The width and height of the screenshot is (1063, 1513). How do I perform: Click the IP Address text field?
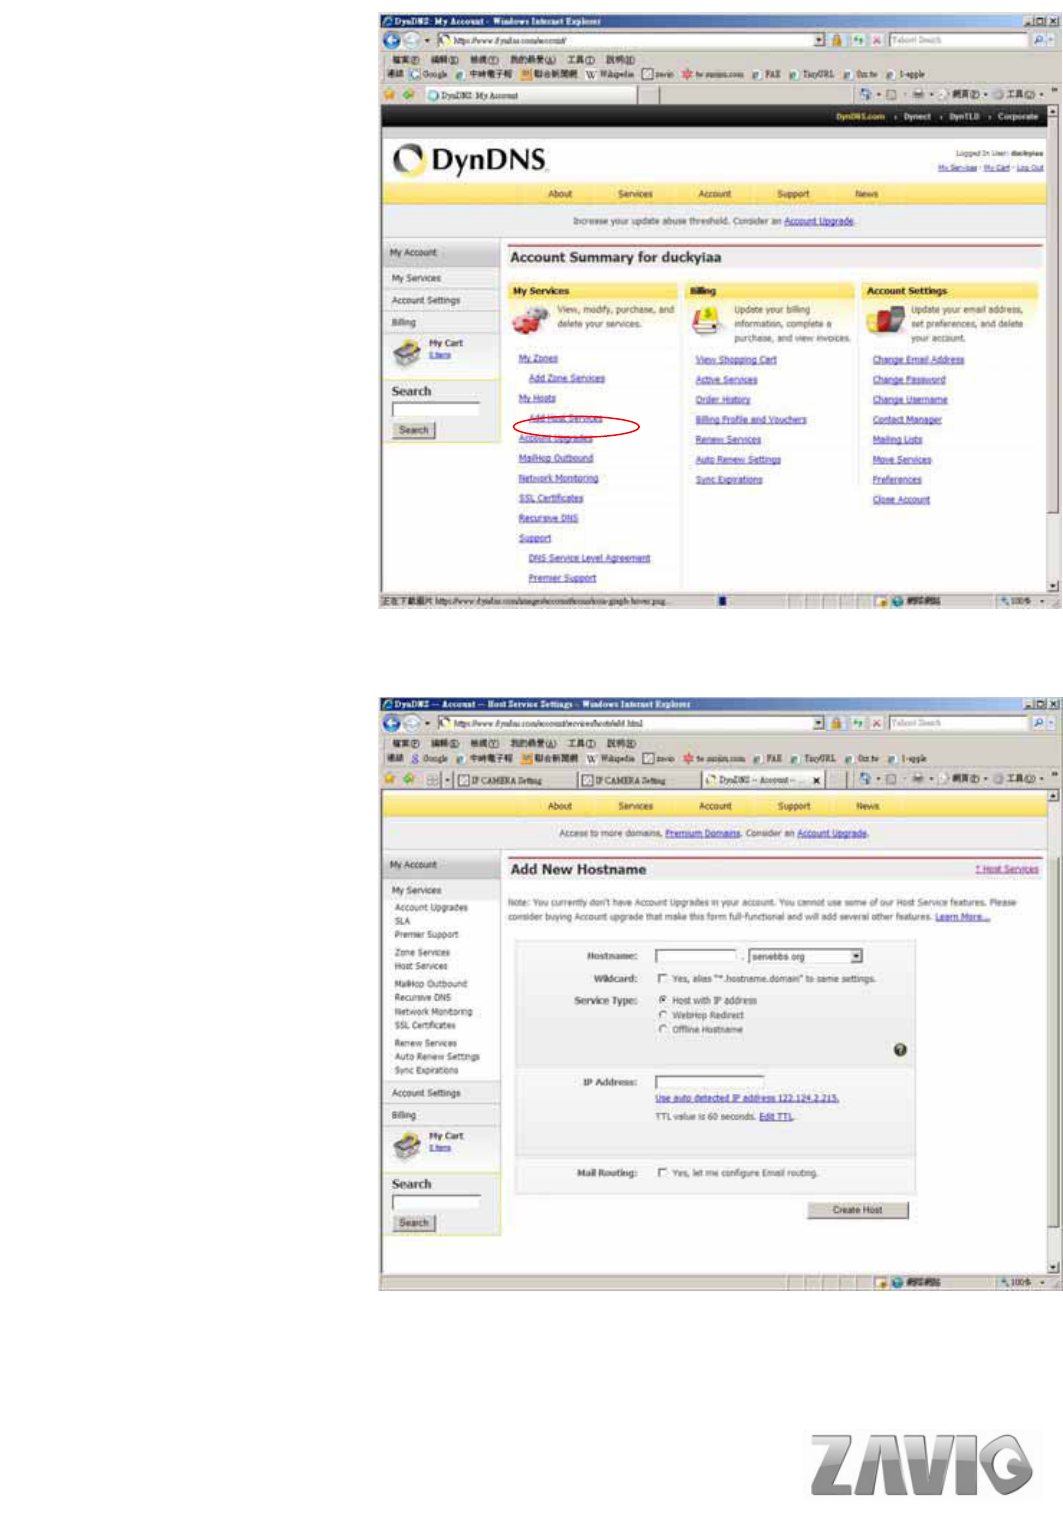(x=709, y=1082)
